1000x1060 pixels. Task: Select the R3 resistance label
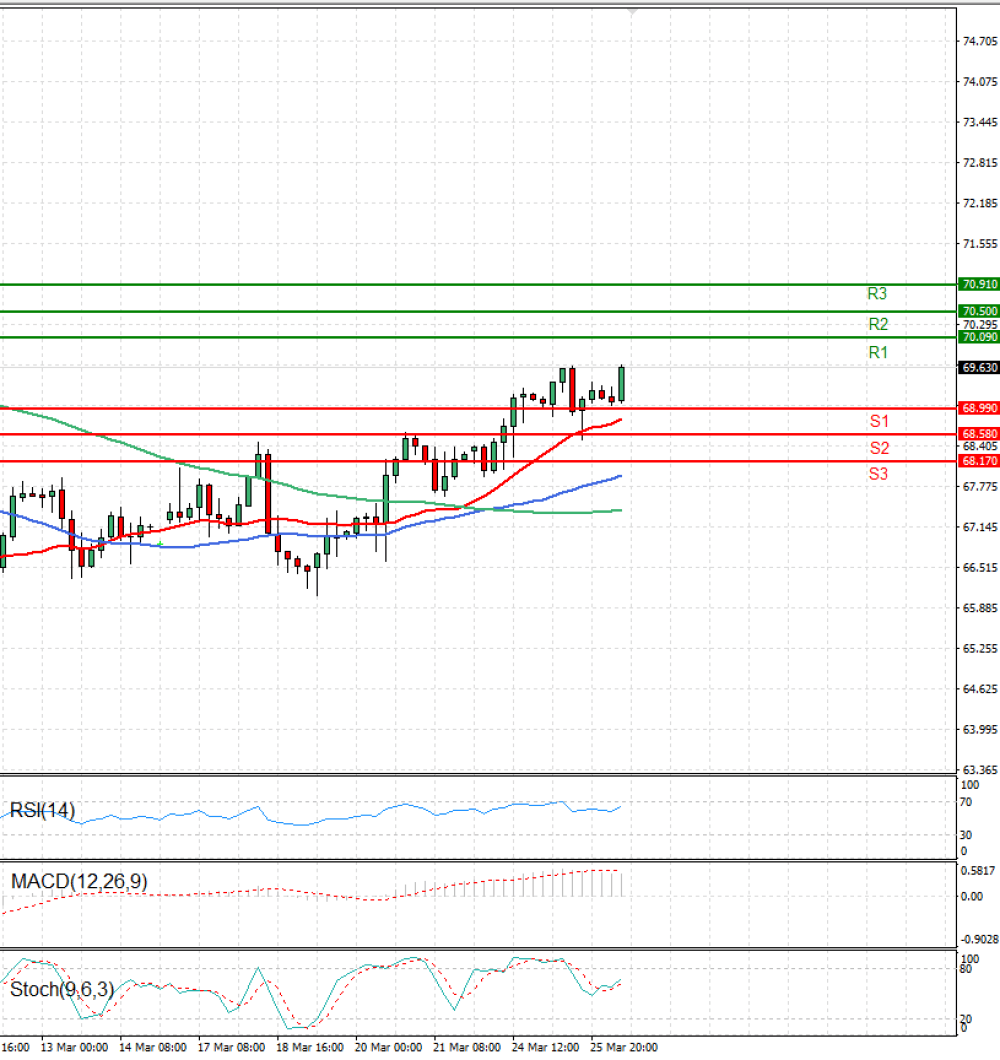tap(877, 293)
